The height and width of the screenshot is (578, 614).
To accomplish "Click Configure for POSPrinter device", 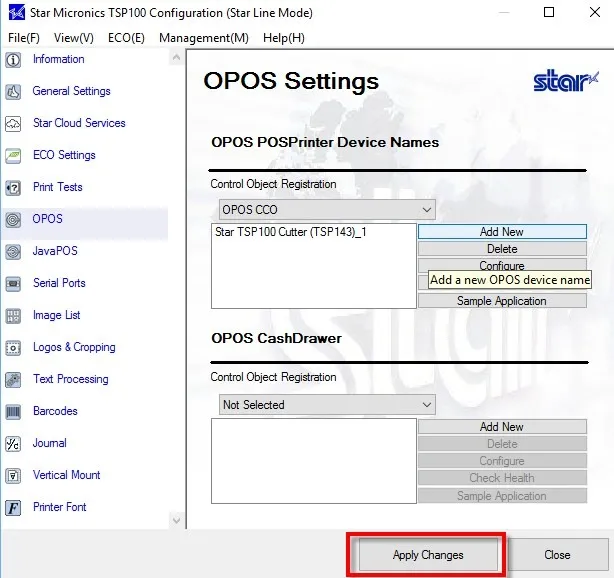I will 502,265.
